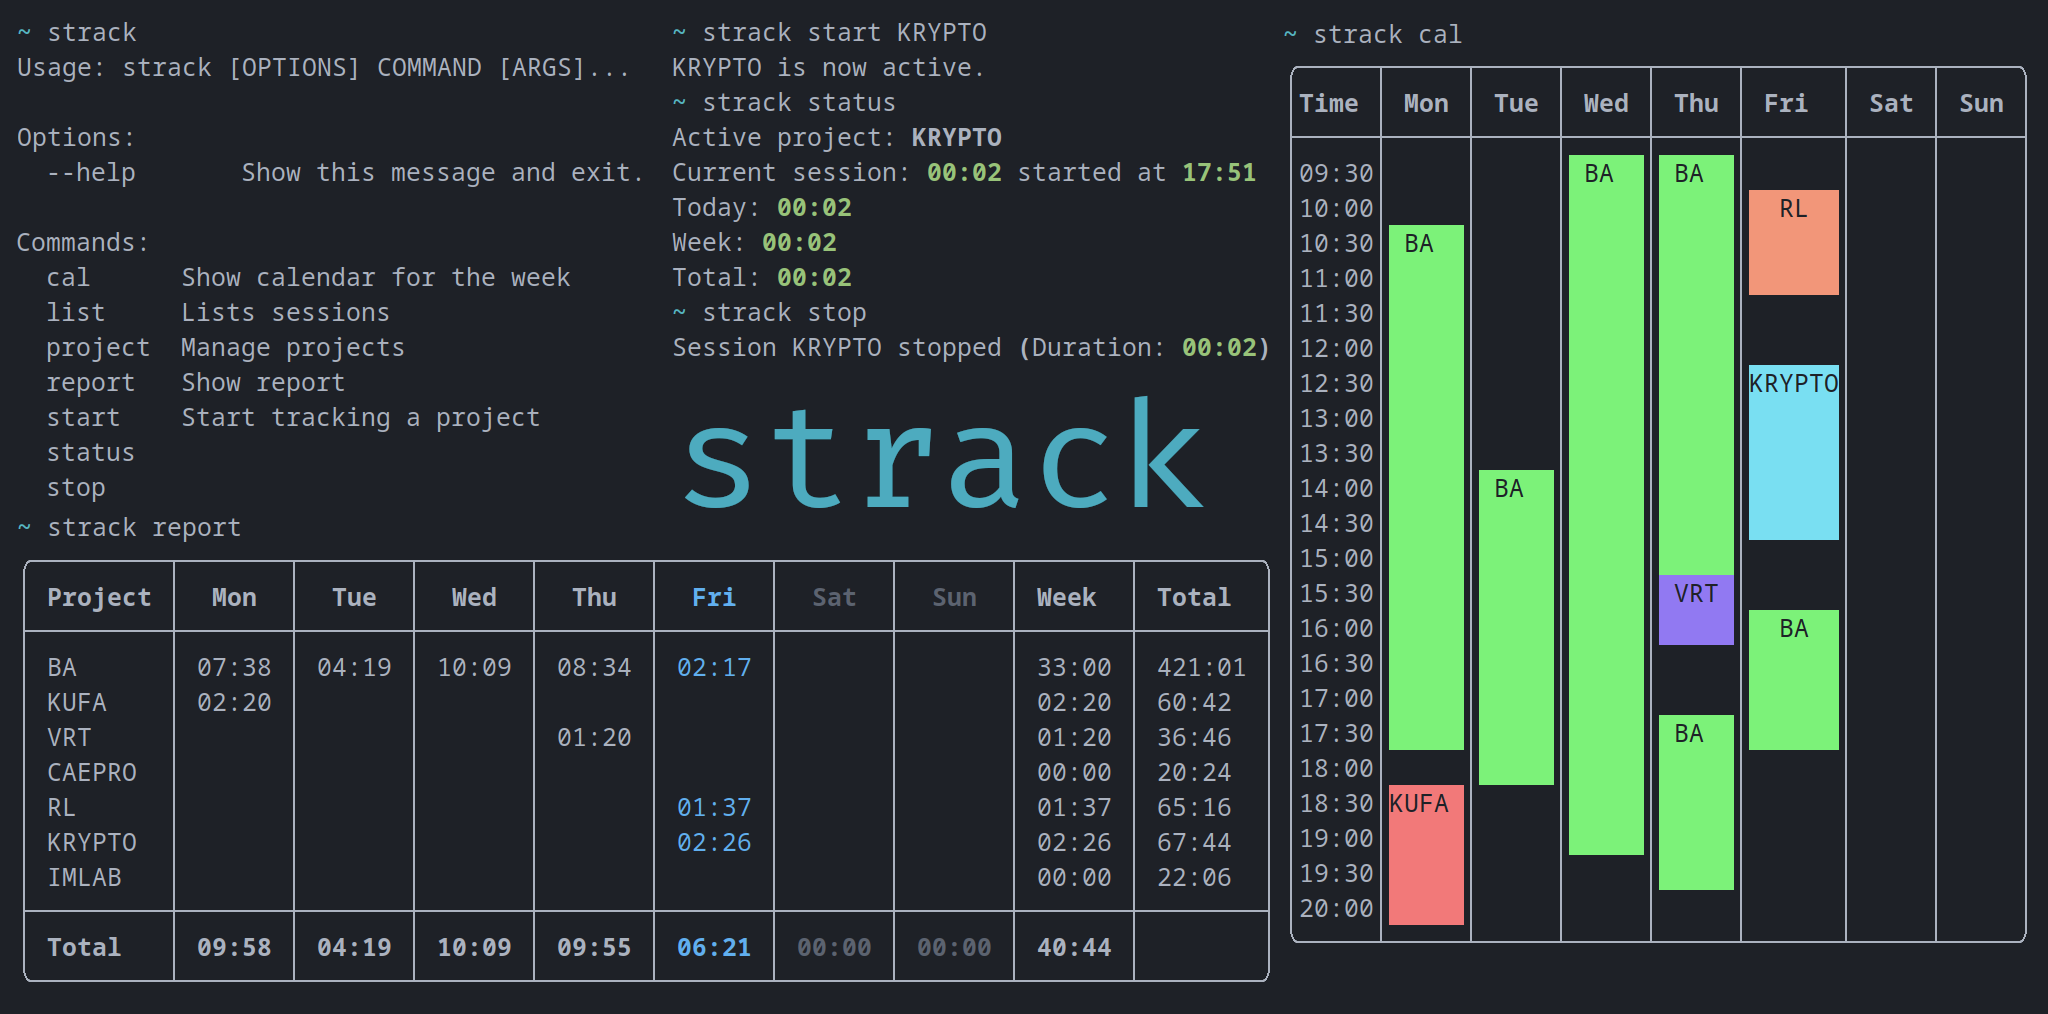
Task: Click the highlighted Fri header in report table
Action: click(x=713, y=597)
